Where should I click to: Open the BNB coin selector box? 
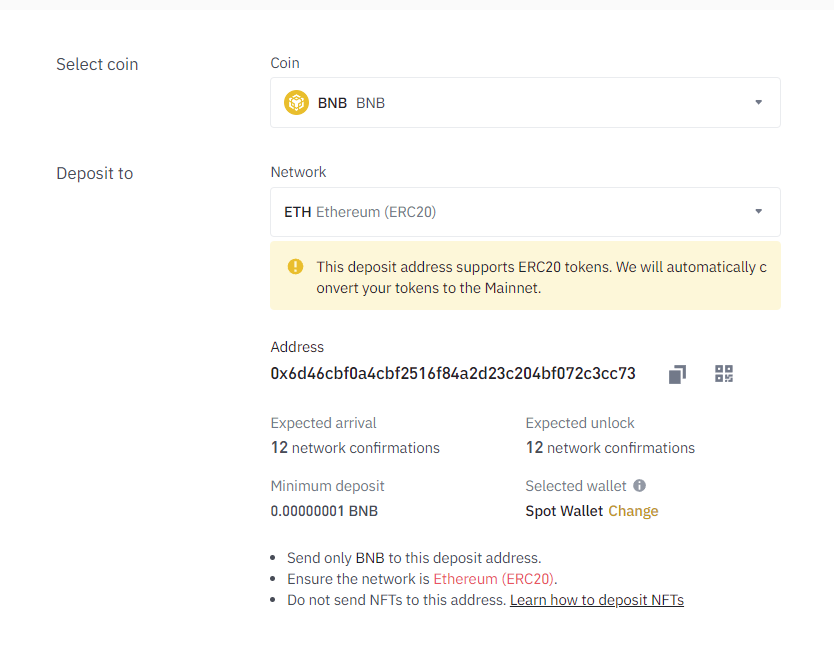pos(526,102)
